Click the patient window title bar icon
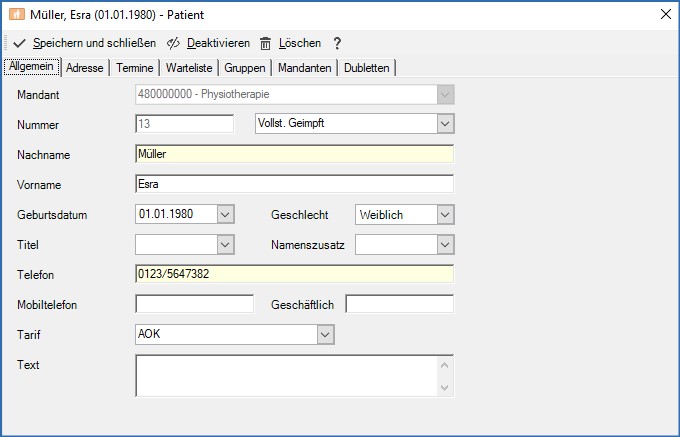 (16, 14)
